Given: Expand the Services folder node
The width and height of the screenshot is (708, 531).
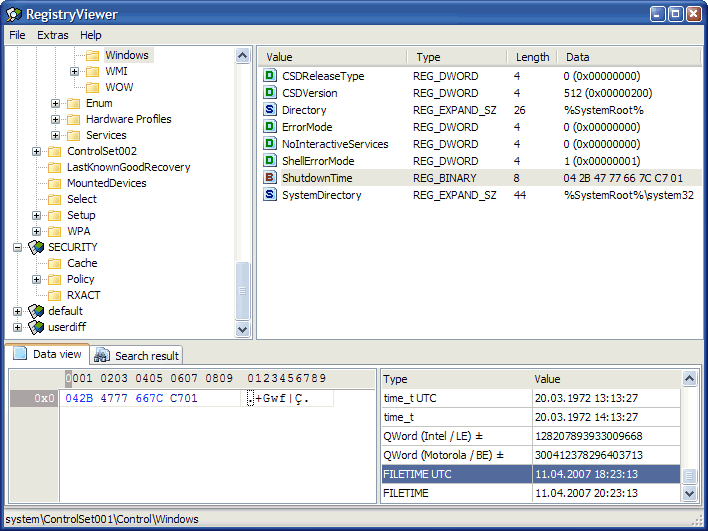Looking at the screenshot, I should [56, 135].
